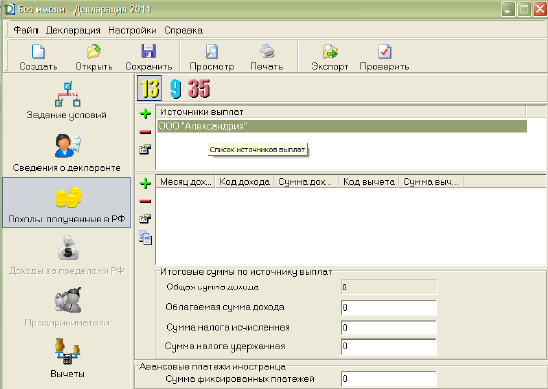The height and width of the screenshot is (389, 548).
Task: Click the Месяц дохода column header
Action: pyautogui.click(x=186, y=182)
